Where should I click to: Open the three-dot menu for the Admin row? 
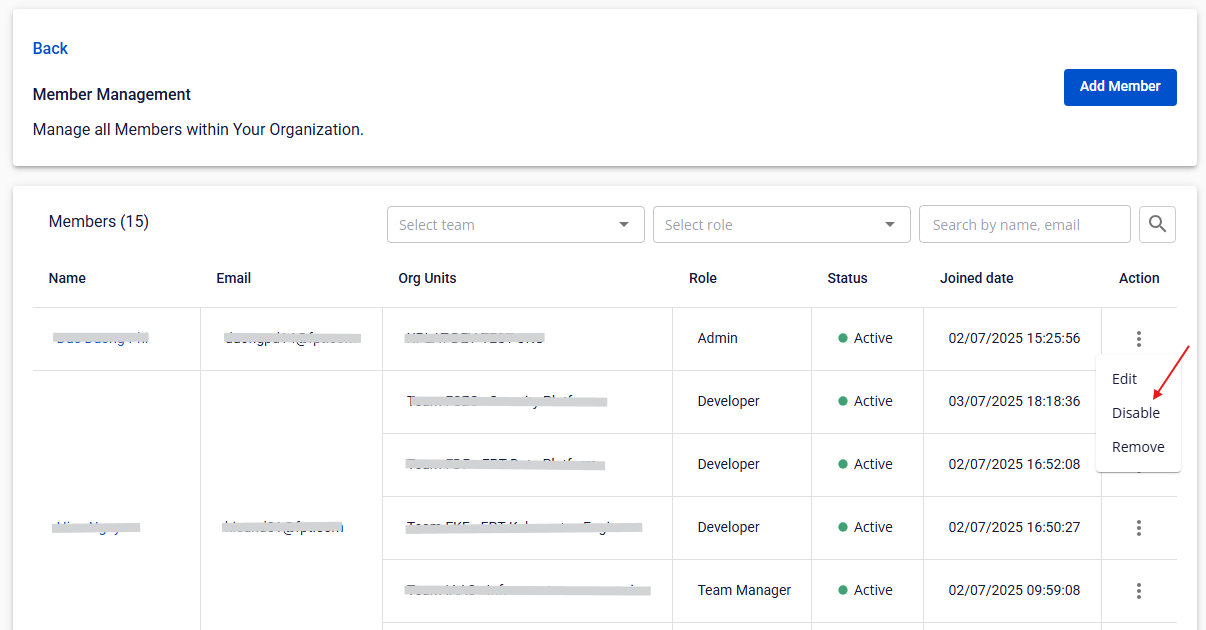coord(1138,339)
